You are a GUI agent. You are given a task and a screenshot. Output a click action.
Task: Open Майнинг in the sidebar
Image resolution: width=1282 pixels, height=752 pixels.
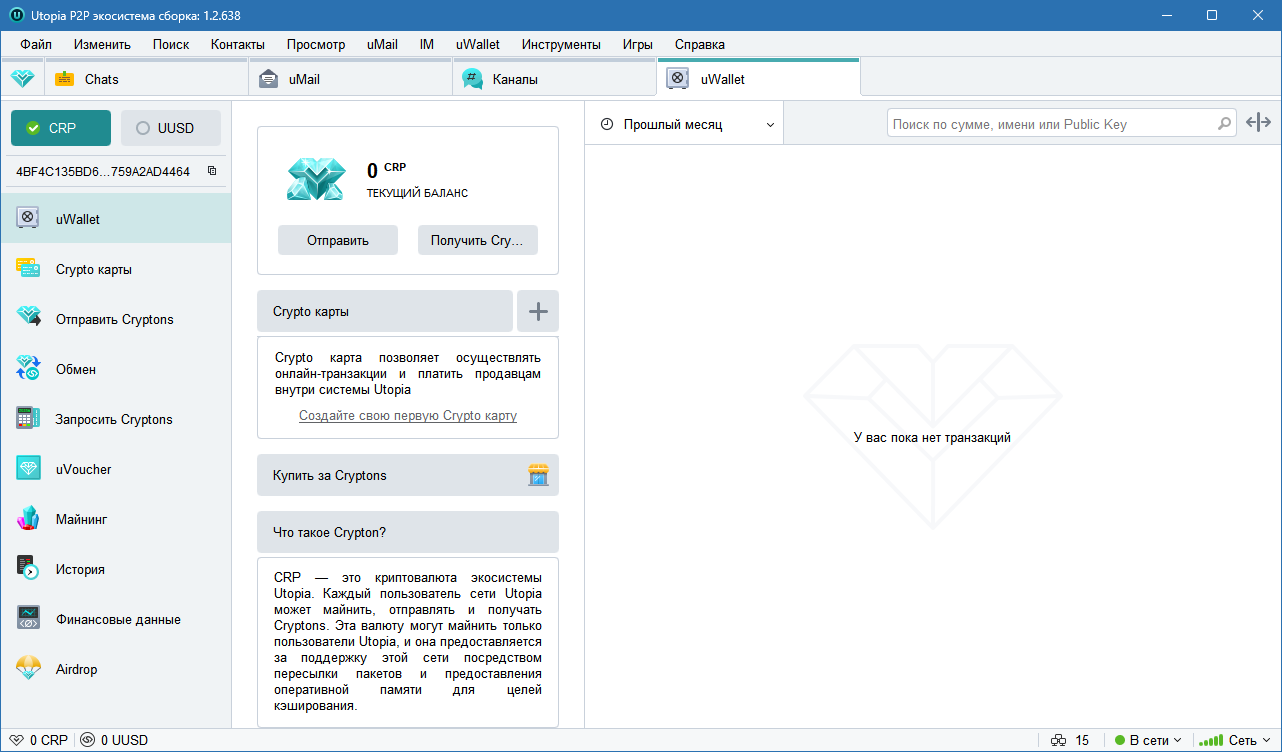pyautogui.click(x=116, y=519)
